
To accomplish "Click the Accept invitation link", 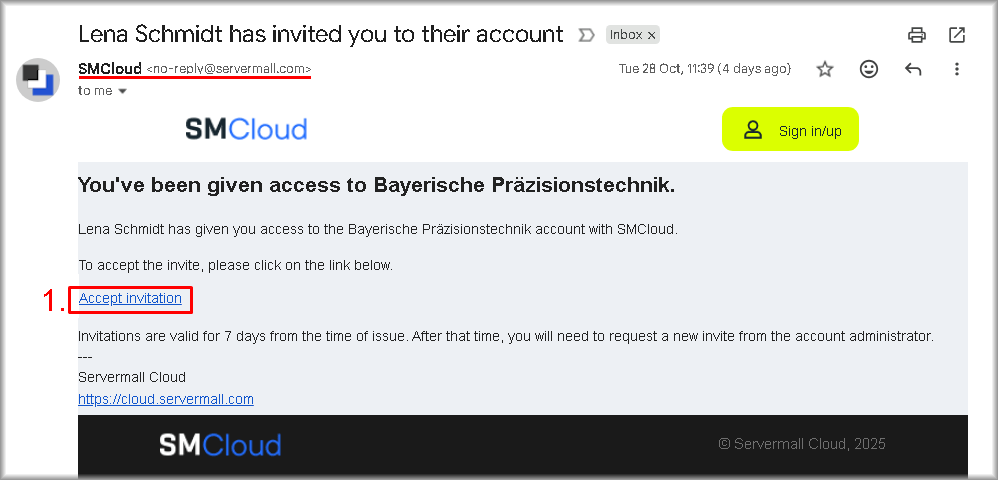I will point(130,298).
